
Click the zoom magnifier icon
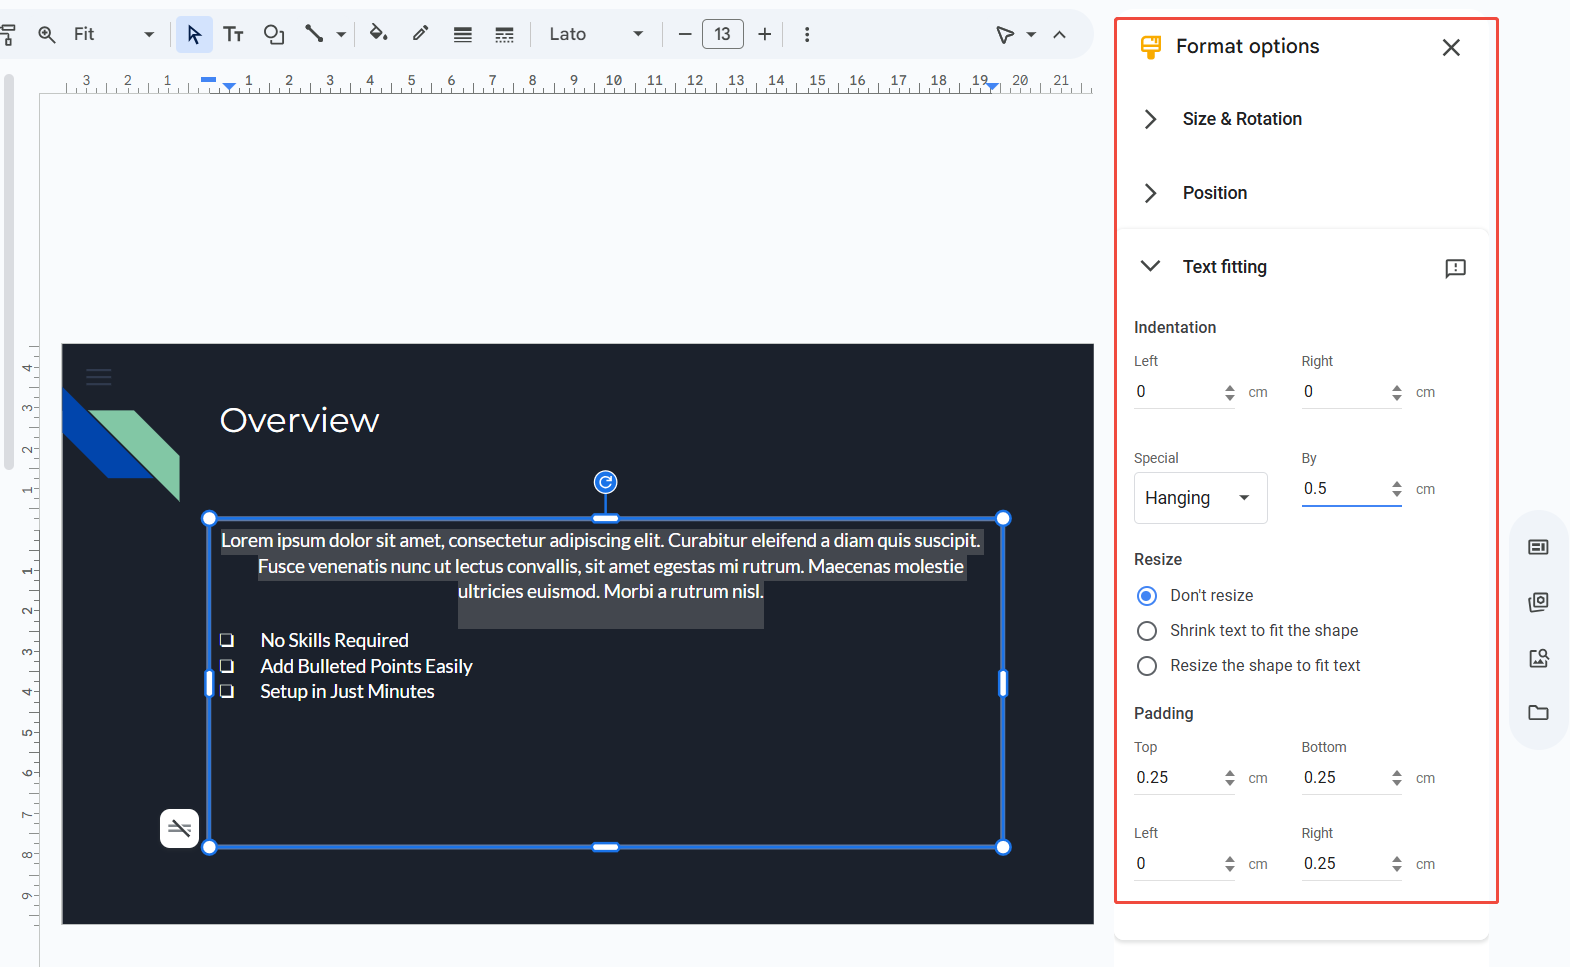click(x=47, y=35)
